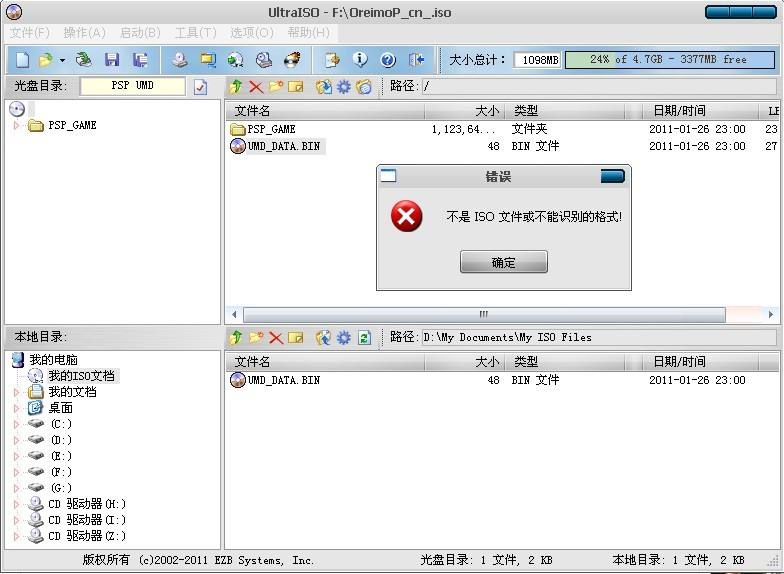Select the disc root icon in the image tree
The height and width of the screenshot is (574, 784).
[x=17, y=109]
